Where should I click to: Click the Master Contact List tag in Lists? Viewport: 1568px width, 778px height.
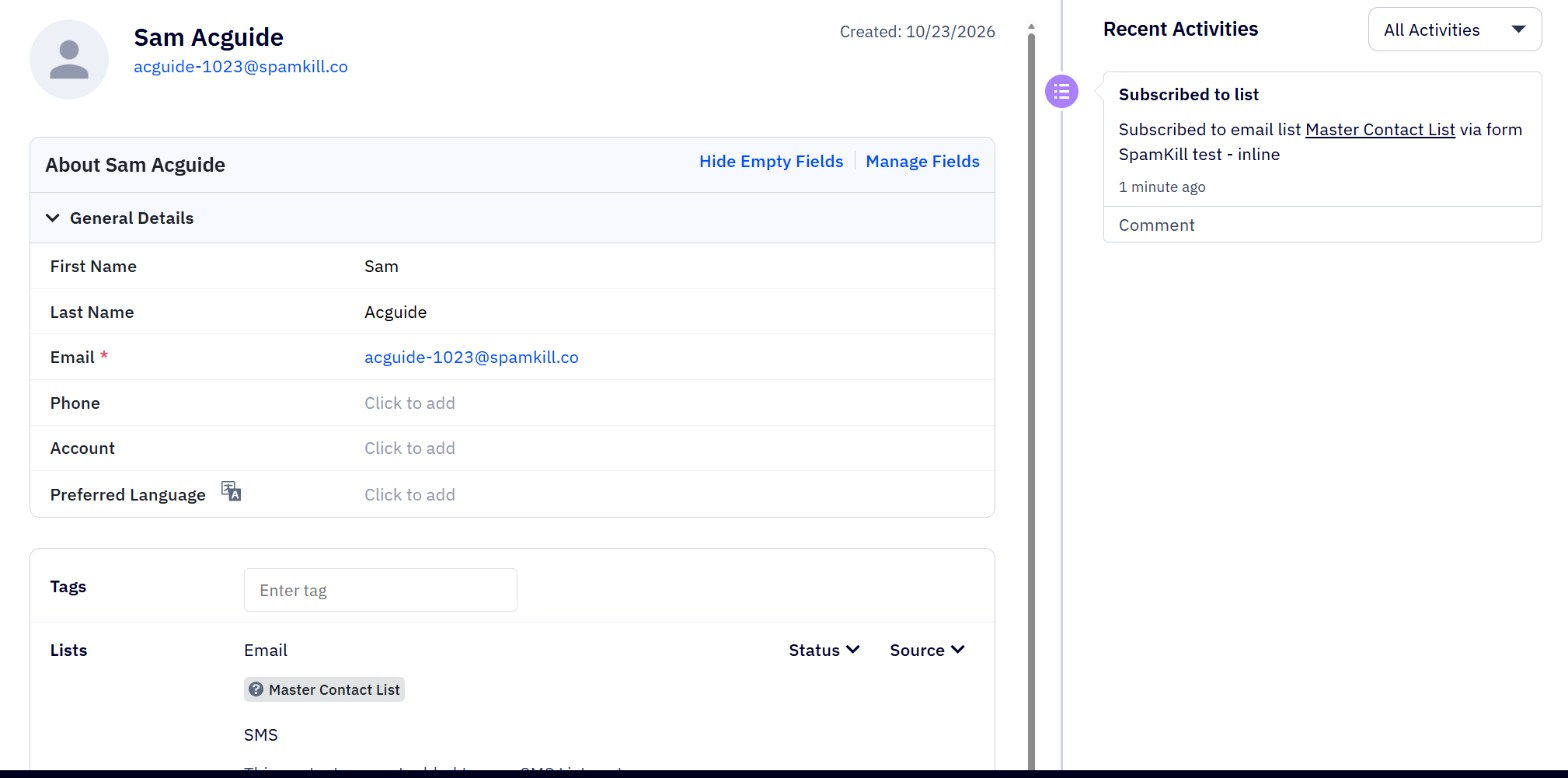coord(324,689)
